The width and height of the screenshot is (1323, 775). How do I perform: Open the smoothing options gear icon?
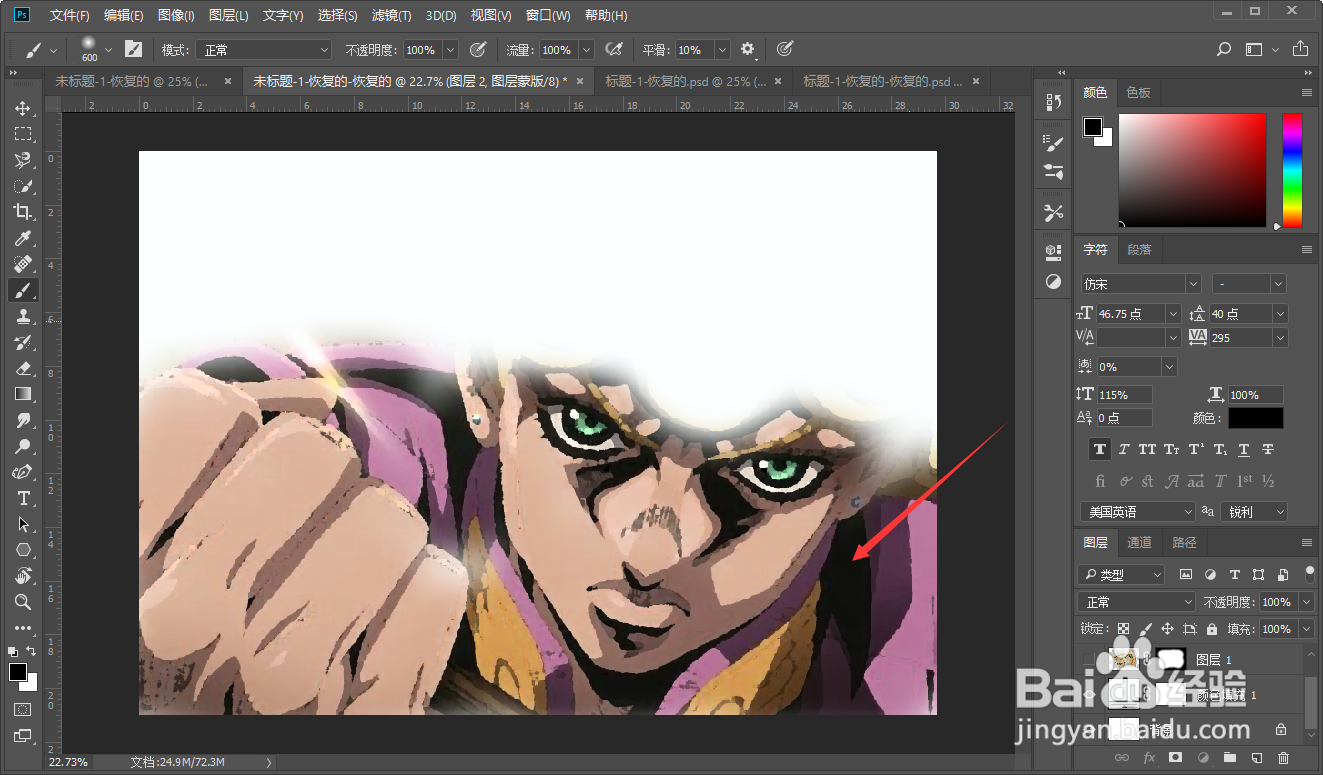(x=748, y=49)
